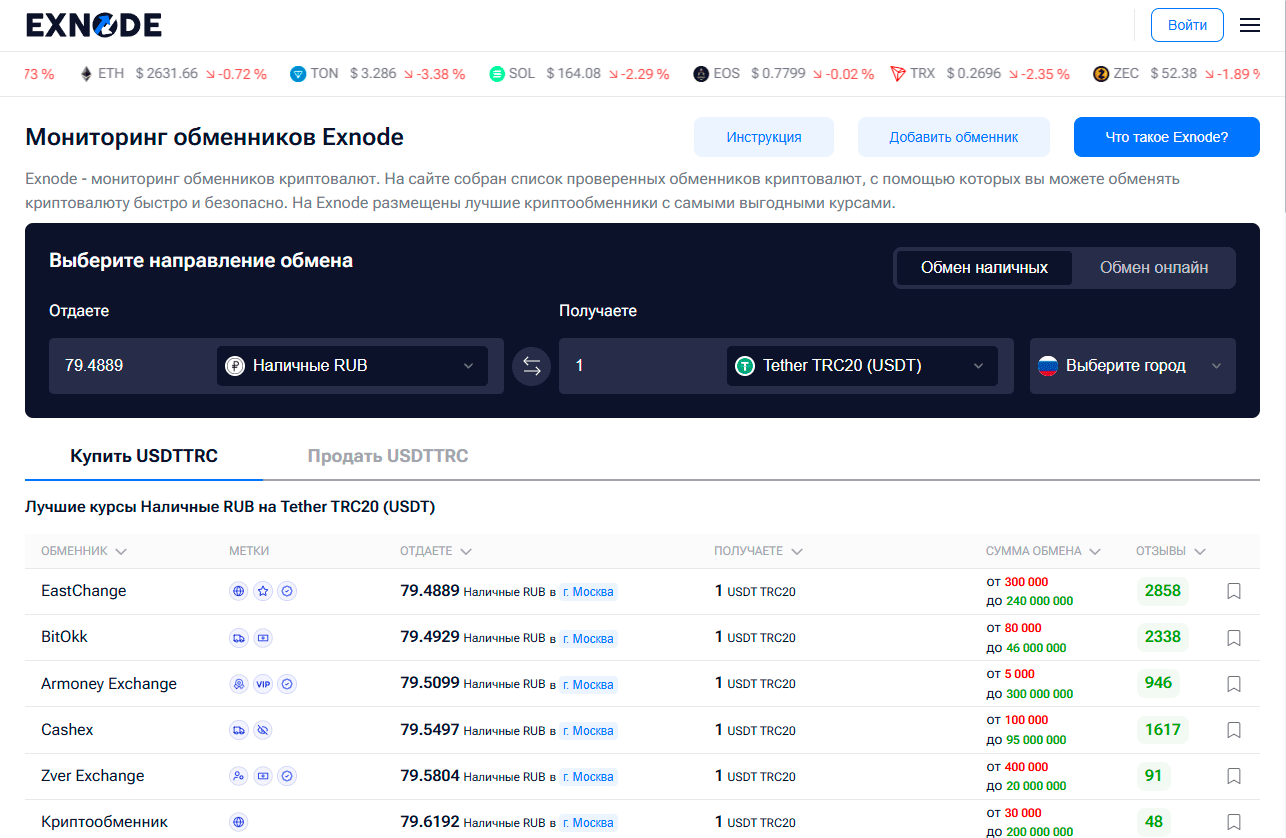Click the VIP badge for Armoney Exchange
The image size is (1286, 838).
[263, 684]
